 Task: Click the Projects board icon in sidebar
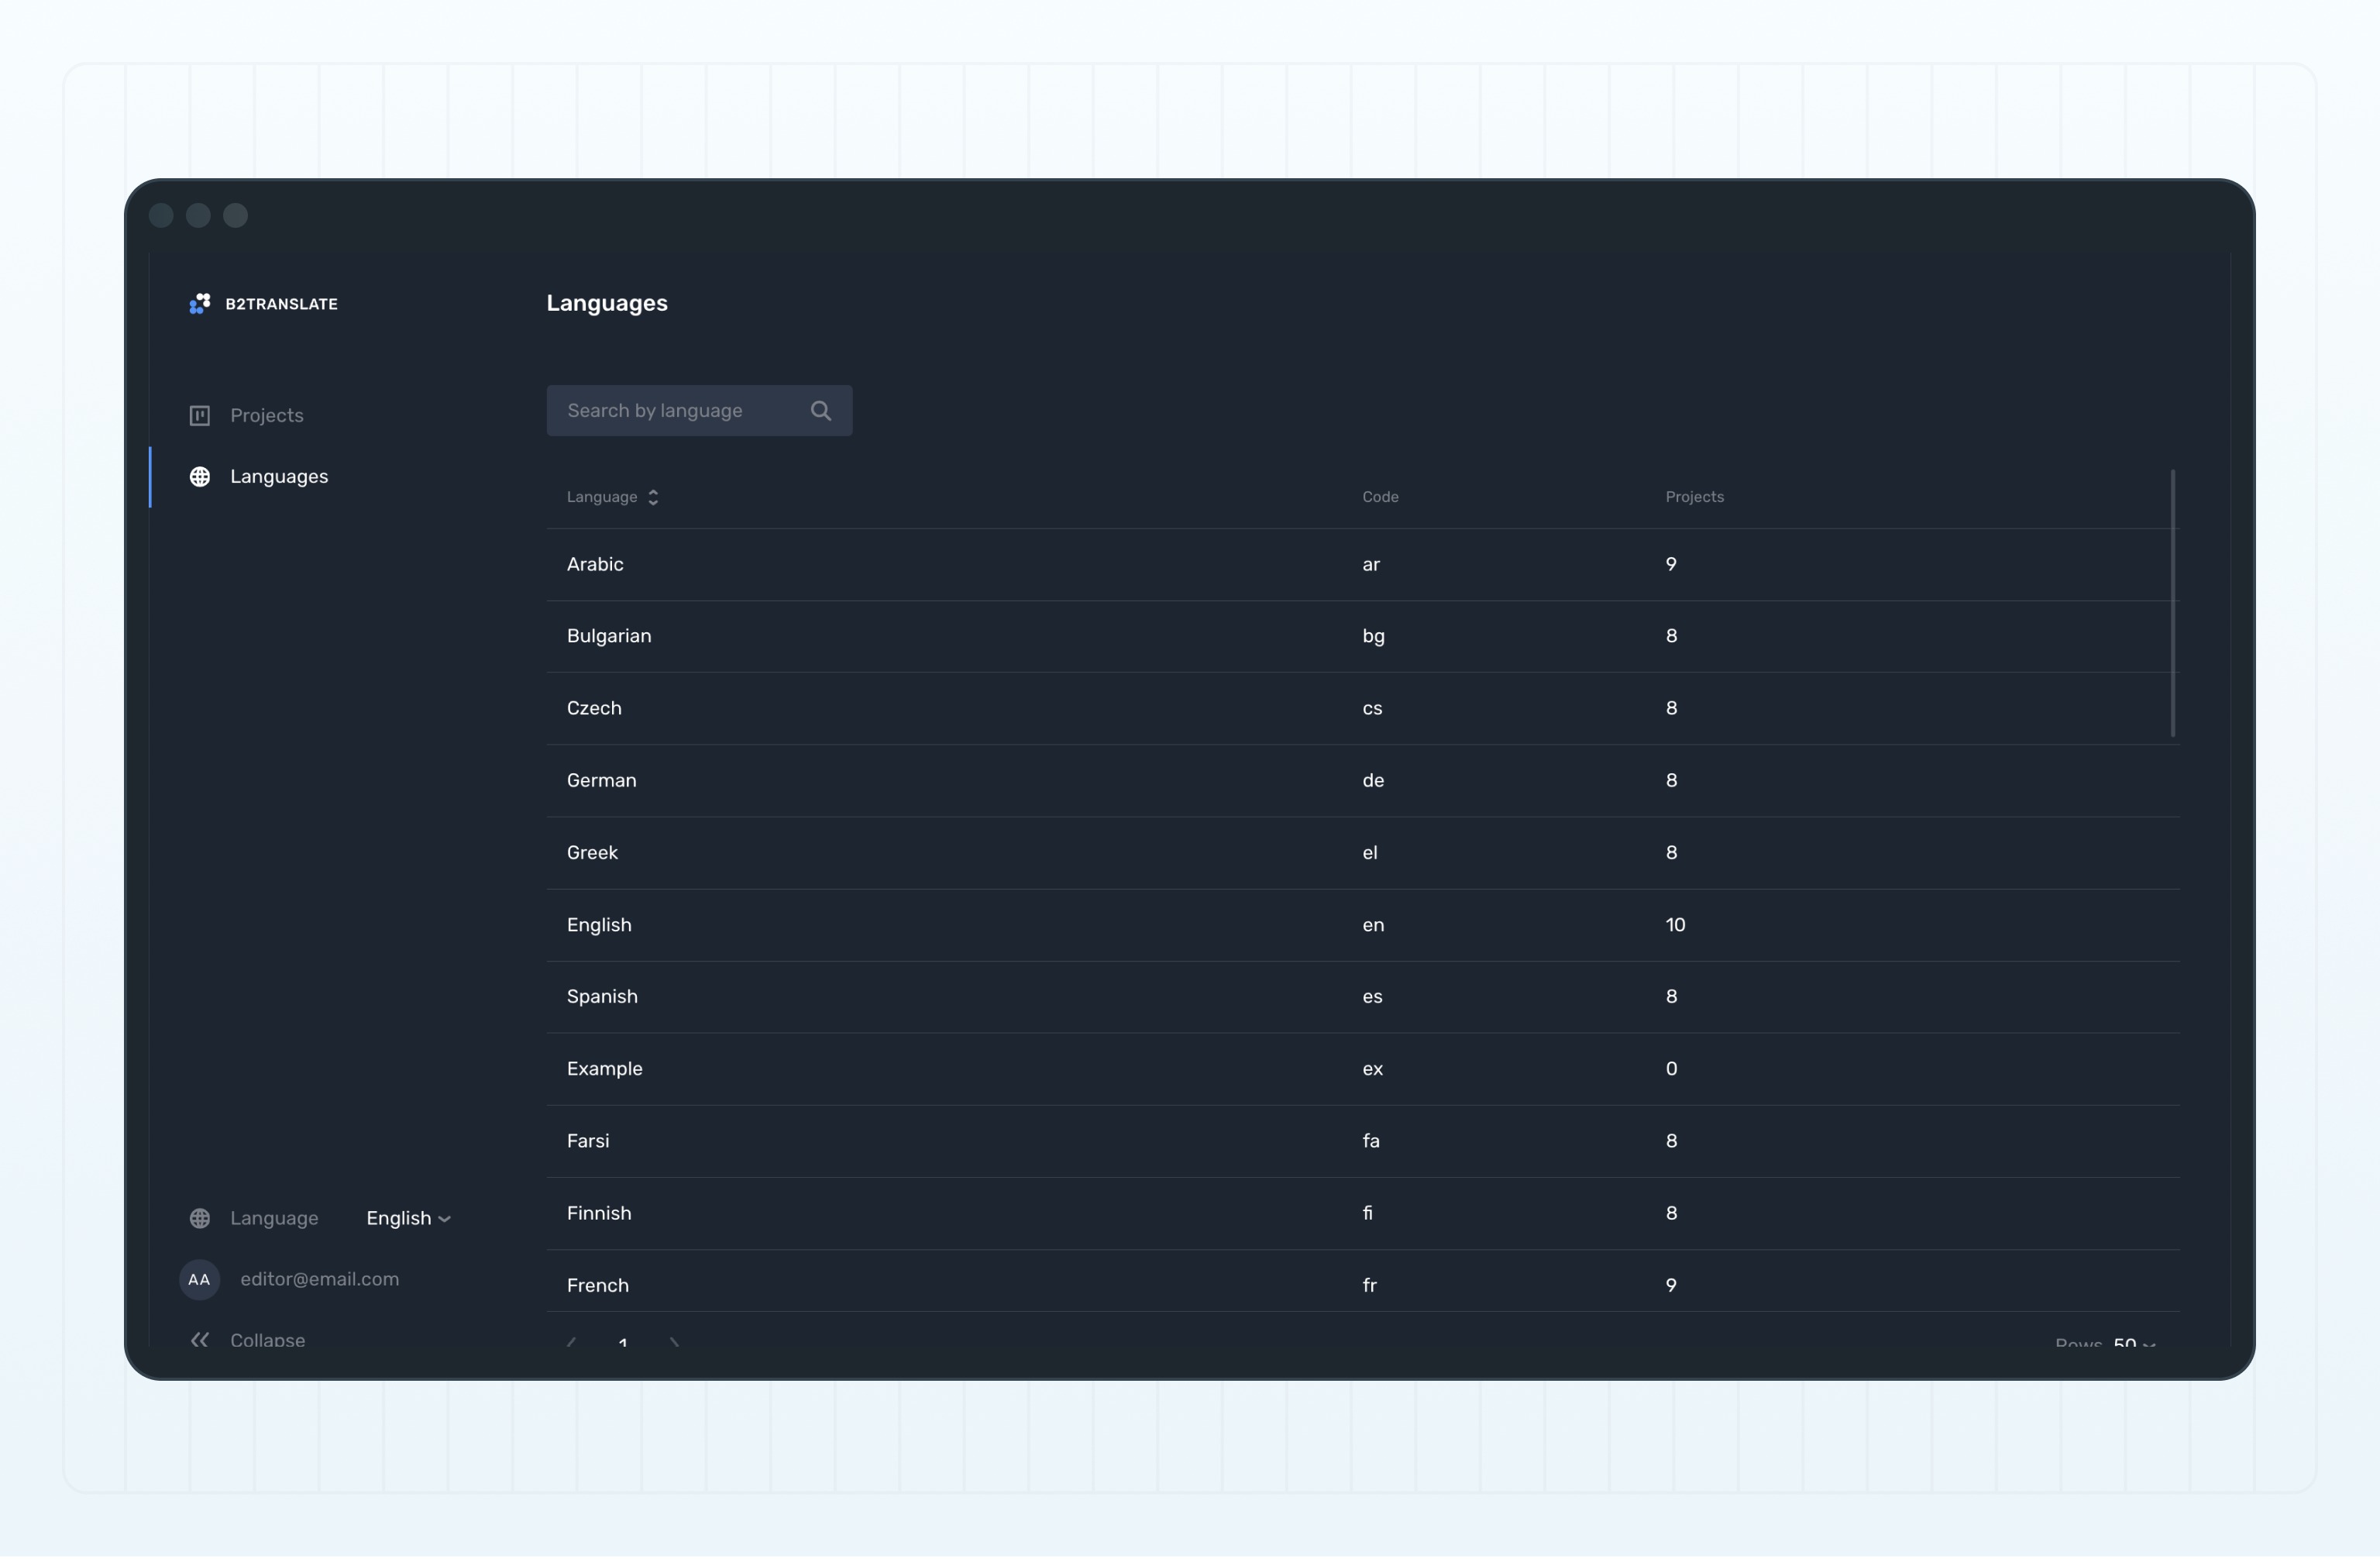tap(200, 415)
